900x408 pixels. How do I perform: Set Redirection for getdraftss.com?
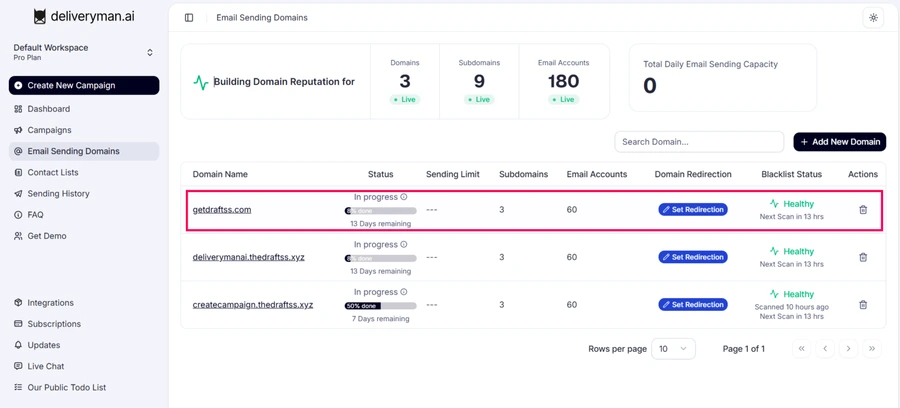pyautogui.click(x=693, y=210)
